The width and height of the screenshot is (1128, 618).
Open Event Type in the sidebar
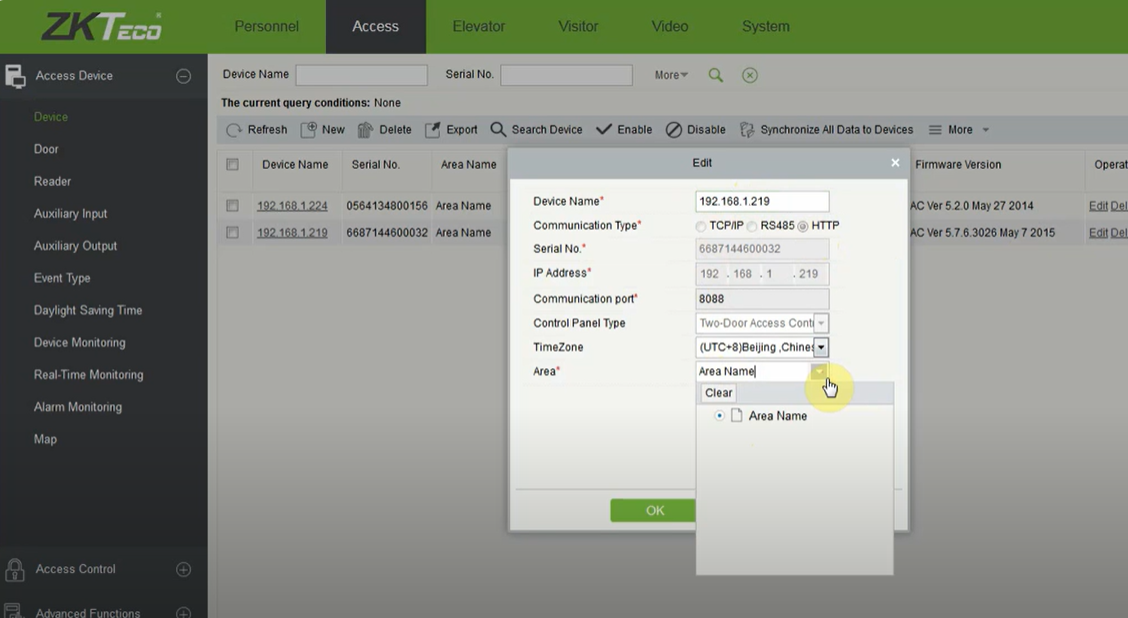pos(62,278)
